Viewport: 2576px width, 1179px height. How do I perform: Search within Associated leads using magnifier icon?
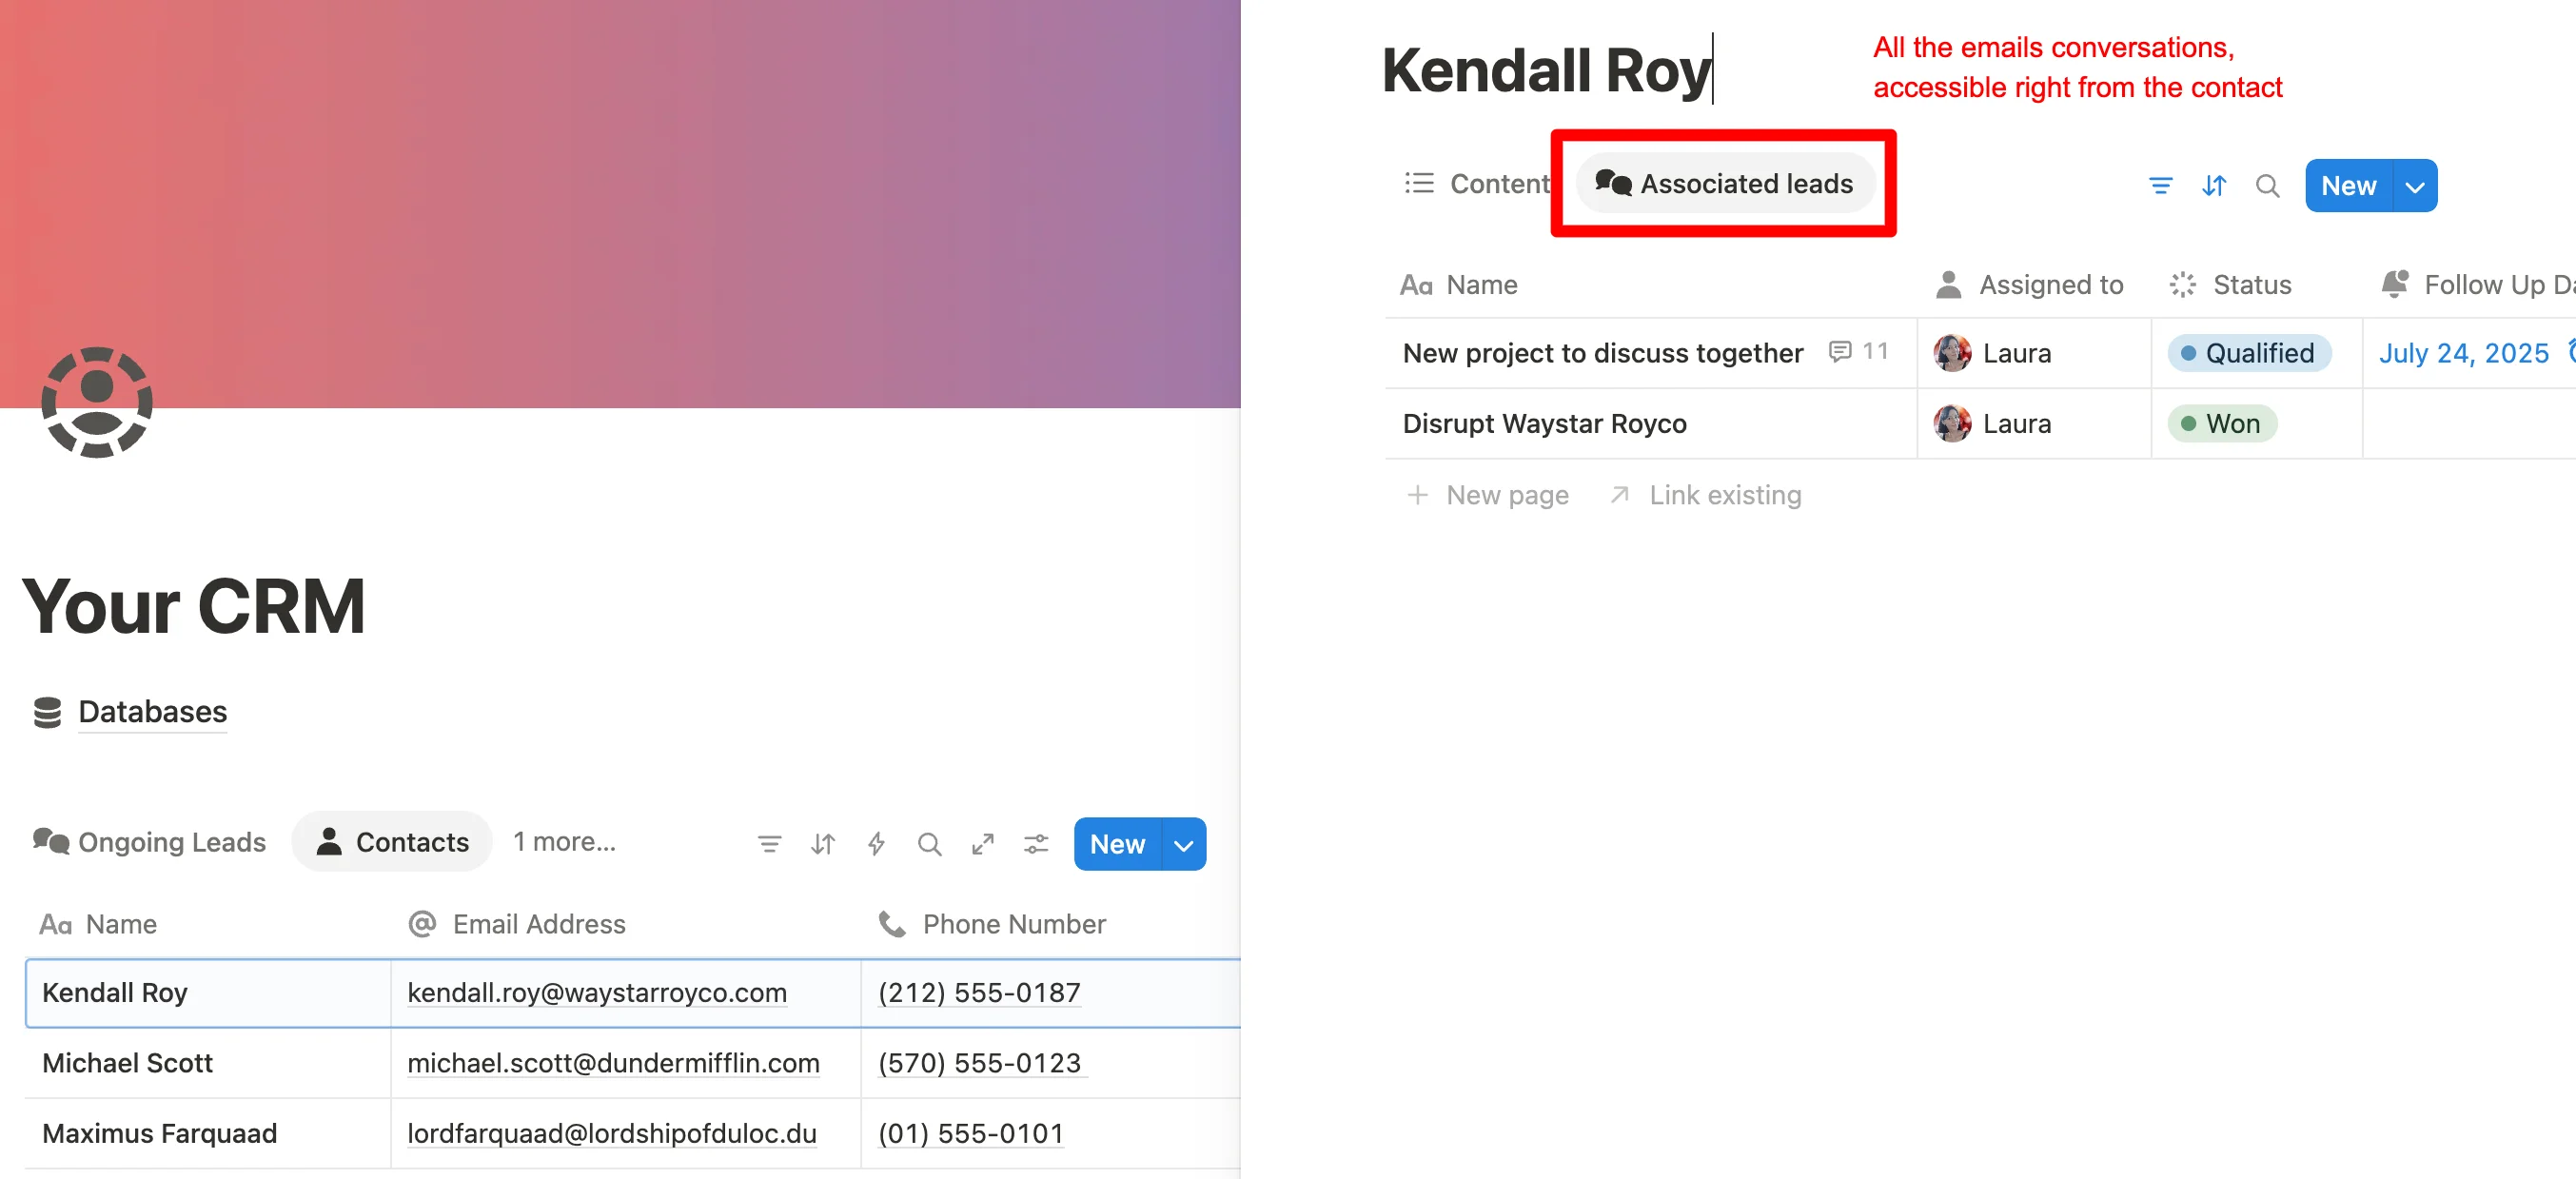2267,186
